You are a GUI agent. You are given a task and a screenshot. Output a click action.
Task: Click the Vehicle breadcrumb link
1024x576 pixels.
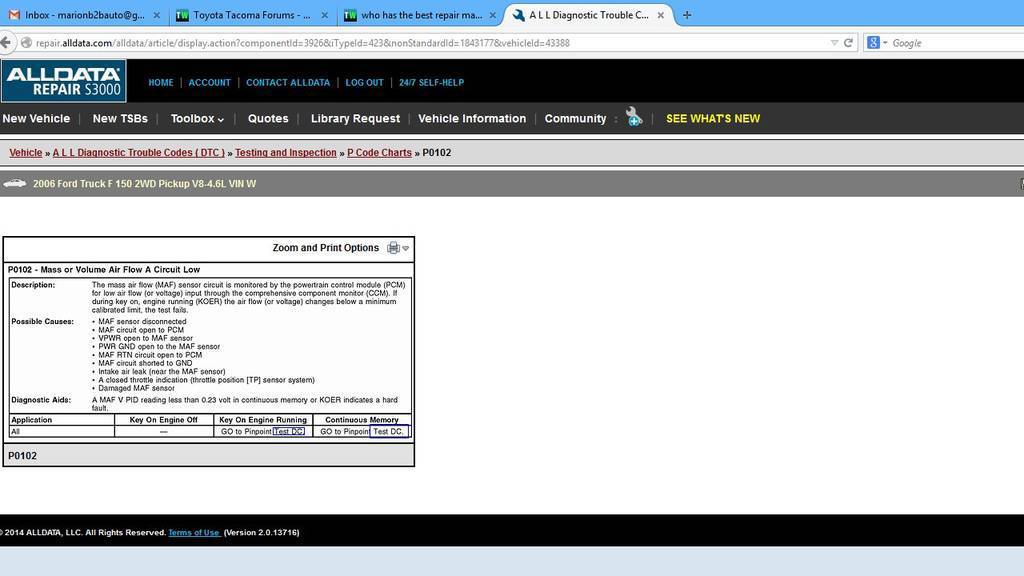[x=25, y=153]
